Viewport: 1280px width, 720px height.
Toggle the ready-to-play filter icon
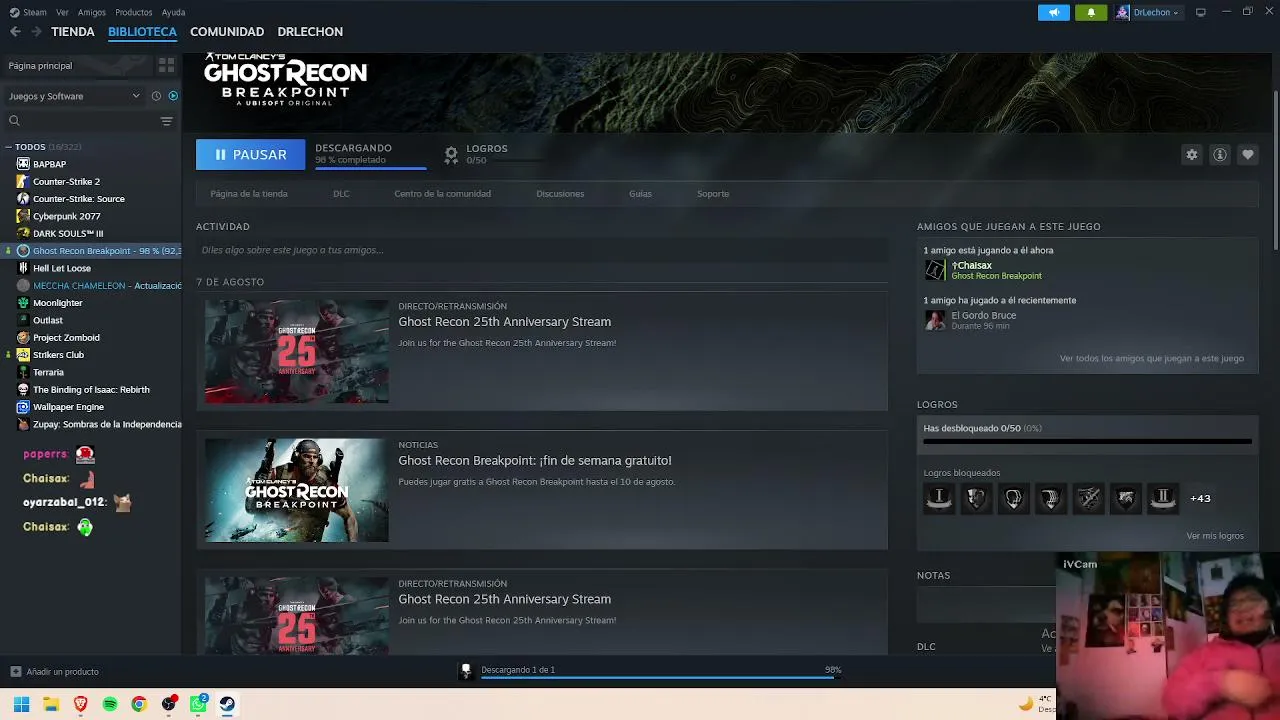coord(173,96)
